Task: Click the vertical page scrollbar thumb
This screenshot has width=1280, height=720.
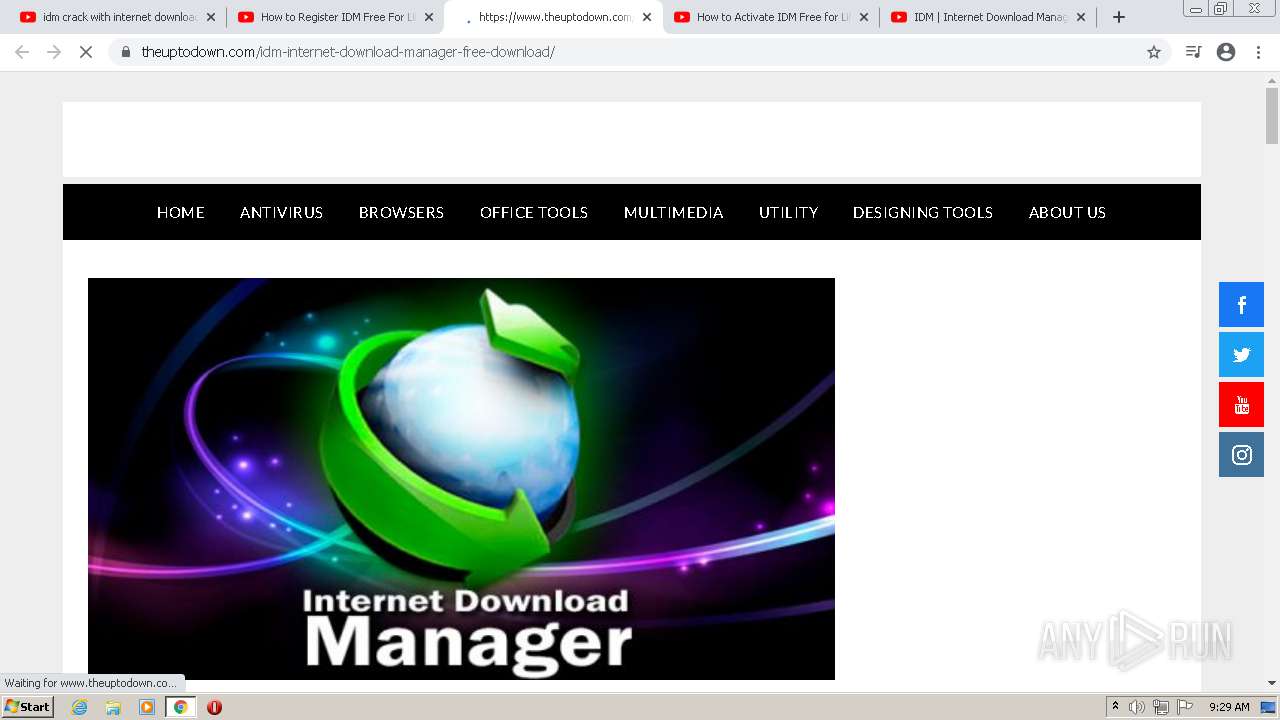Action: click(1272, 115)
